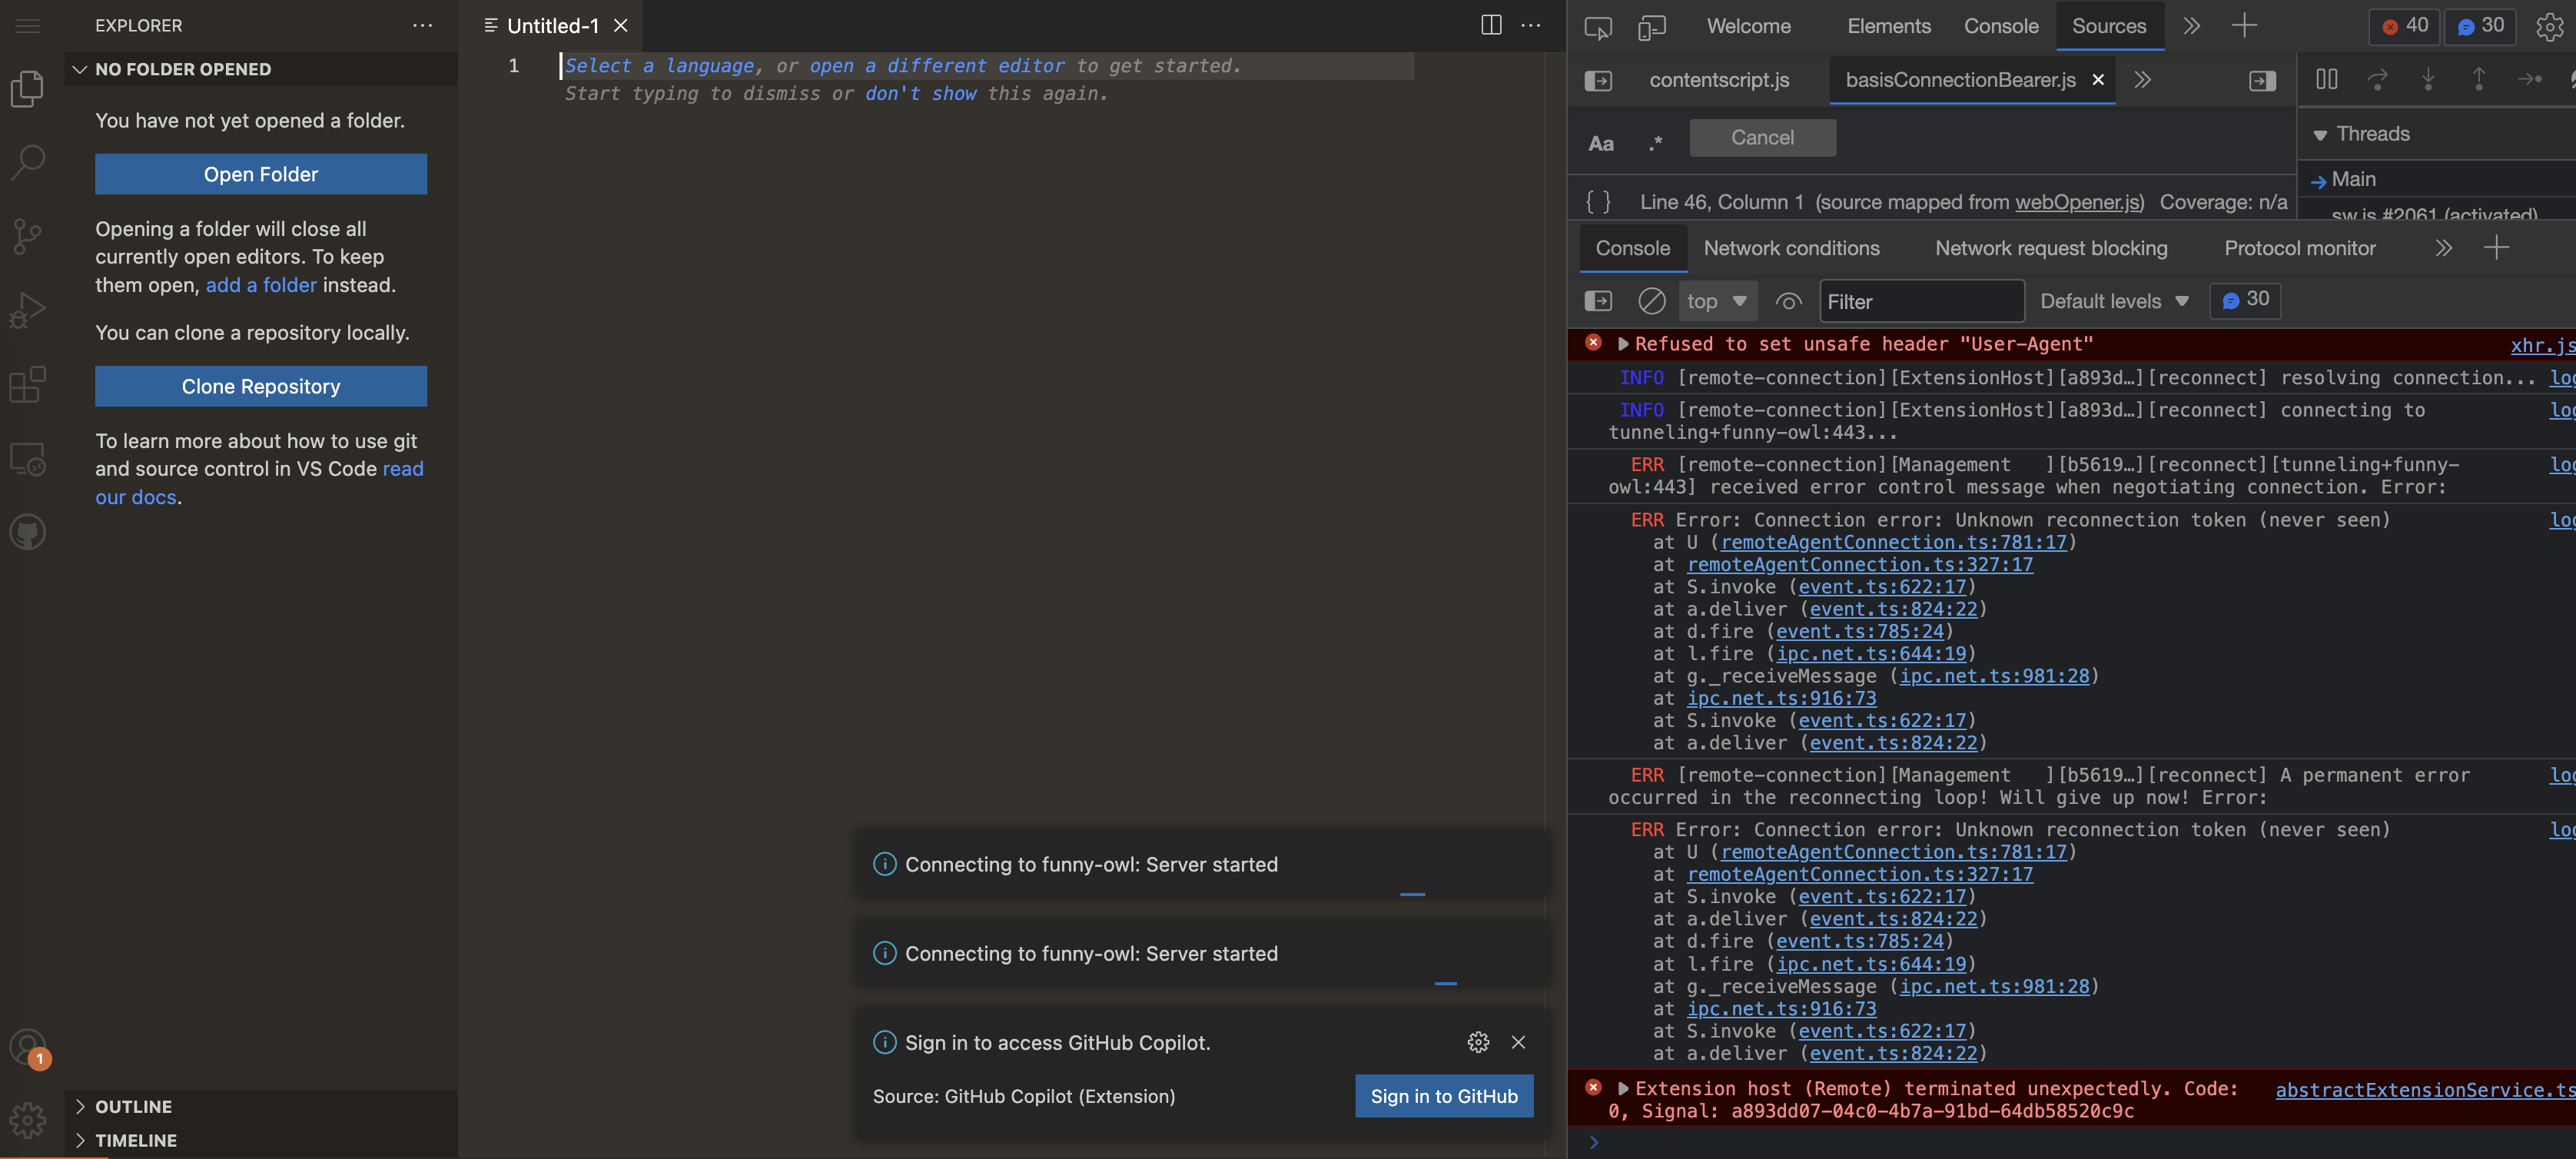Click the Sign in to GitHub button
Image resolution: width=2576 pixels, height=1159 pixels.
tap(1443, 1096)
